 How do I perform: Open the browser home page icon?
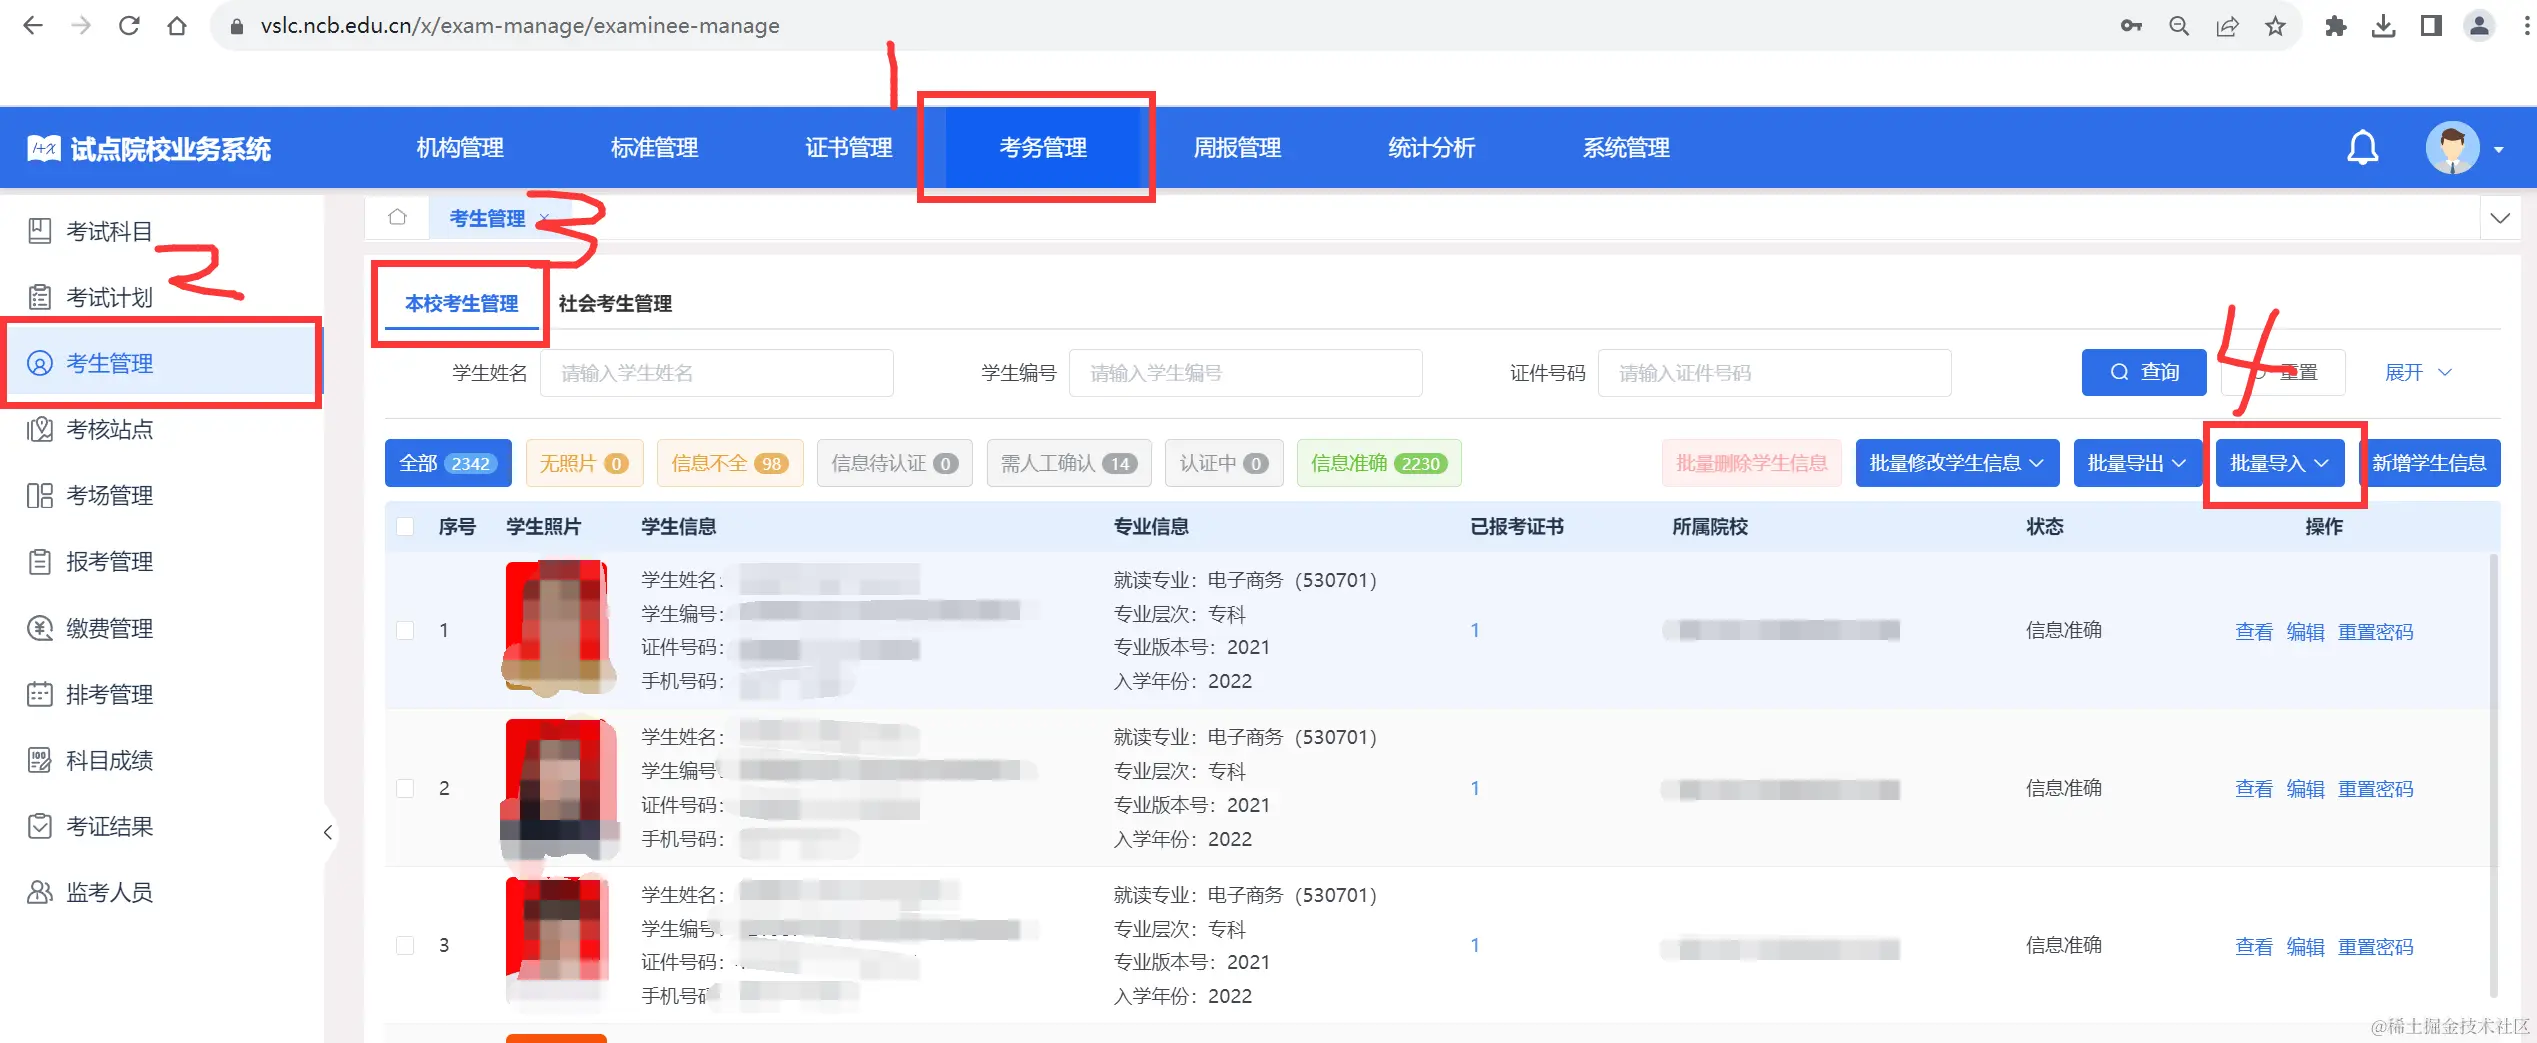177,26
